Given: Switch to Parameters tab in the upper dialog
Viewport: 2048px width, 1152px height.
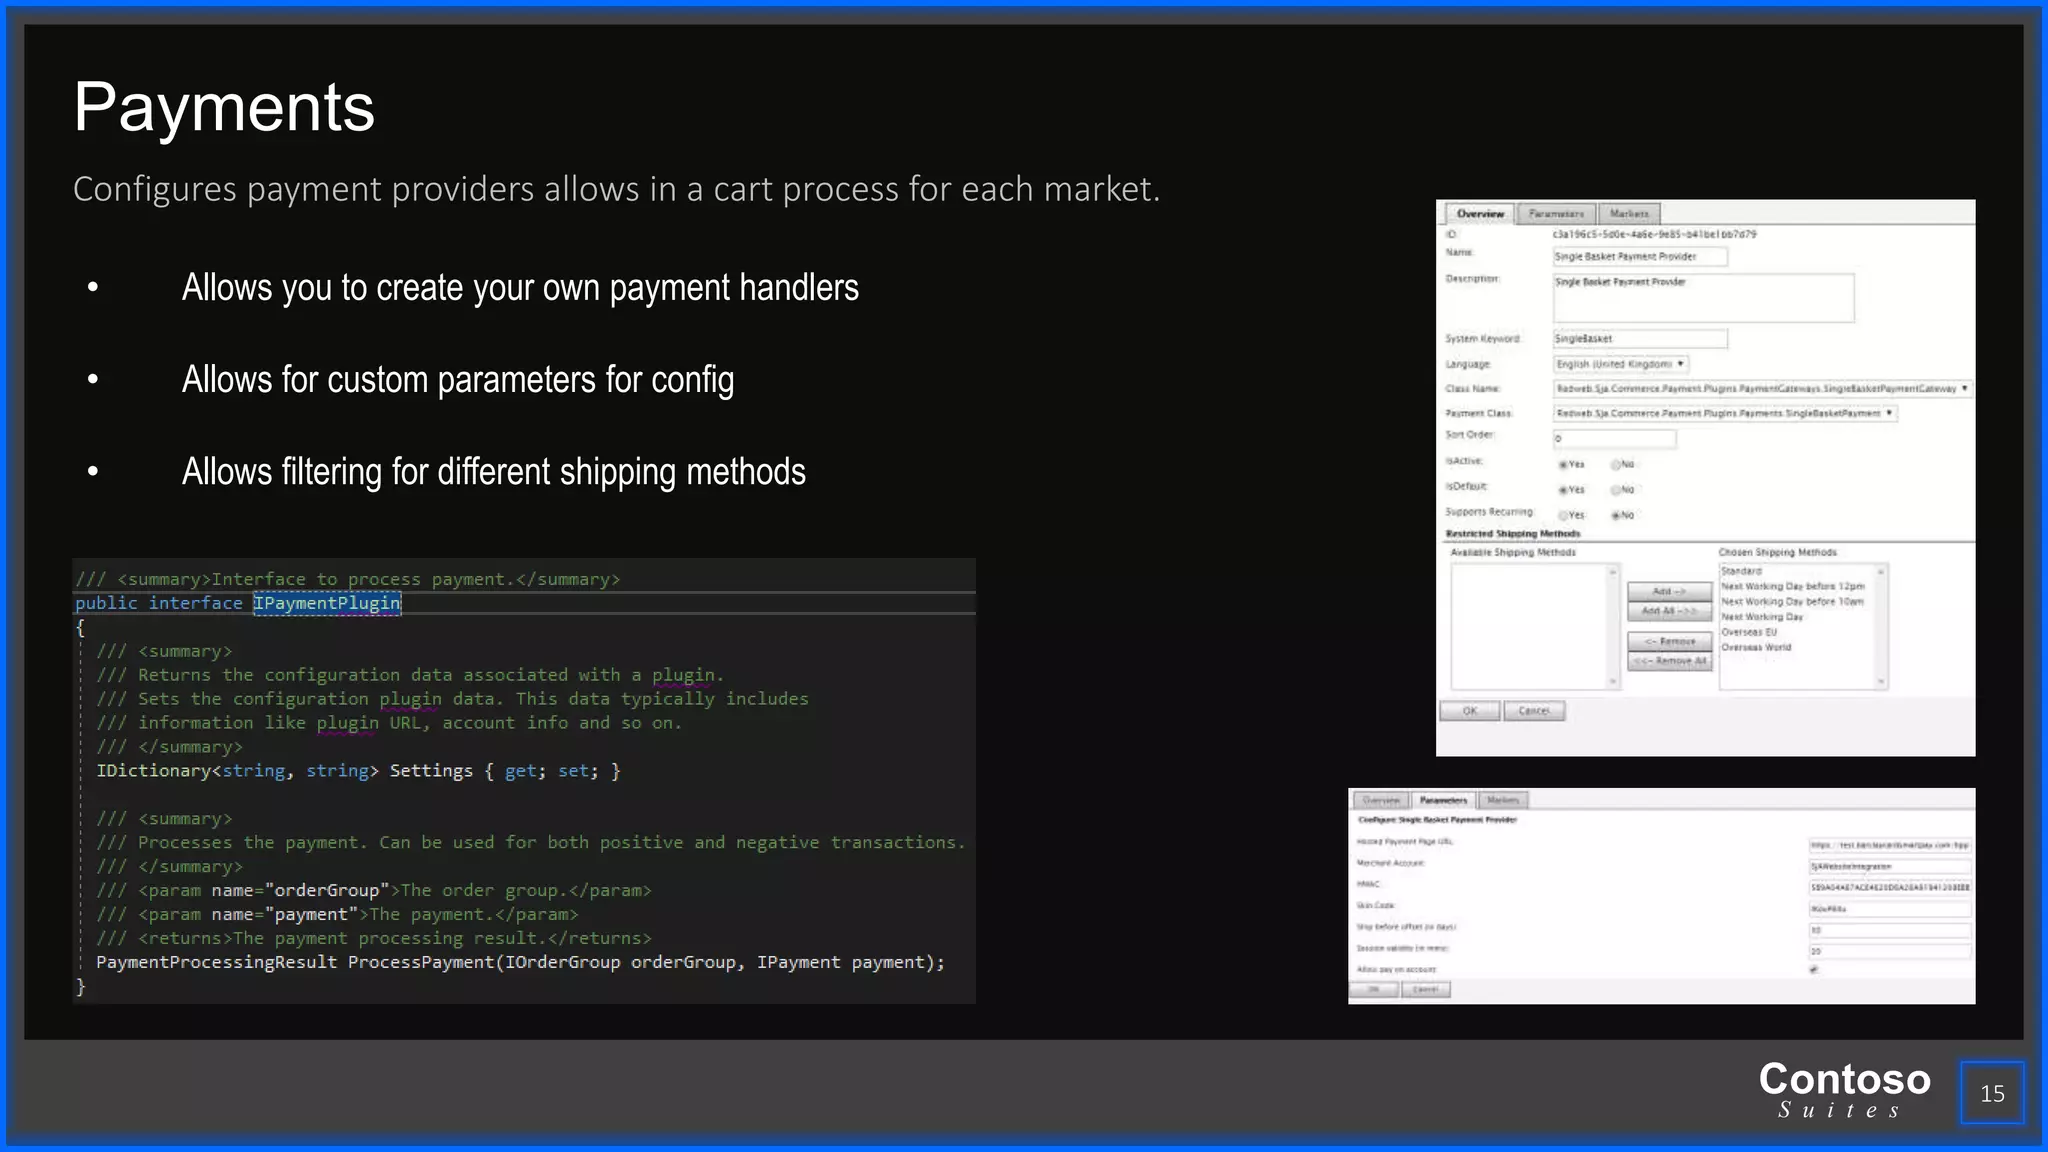Looking at the screenshot, I should pos(1556,214).
